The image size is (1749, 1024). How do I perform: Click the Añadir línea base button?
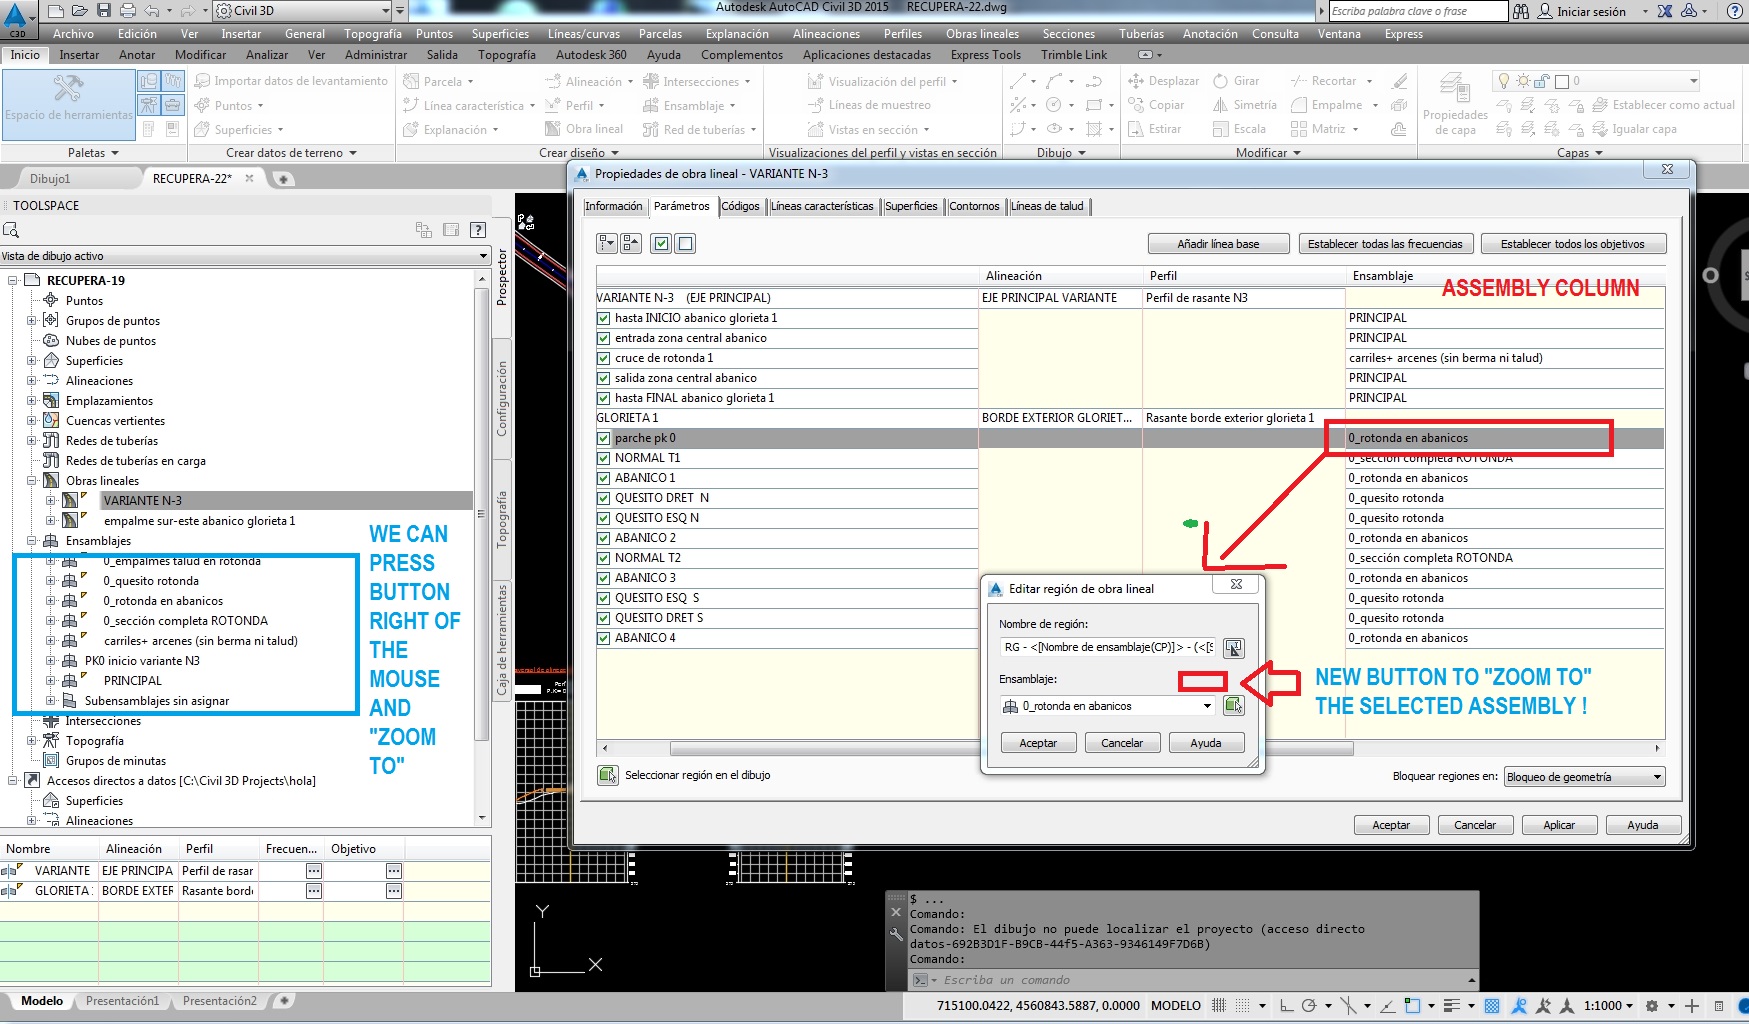(1218, 244)
